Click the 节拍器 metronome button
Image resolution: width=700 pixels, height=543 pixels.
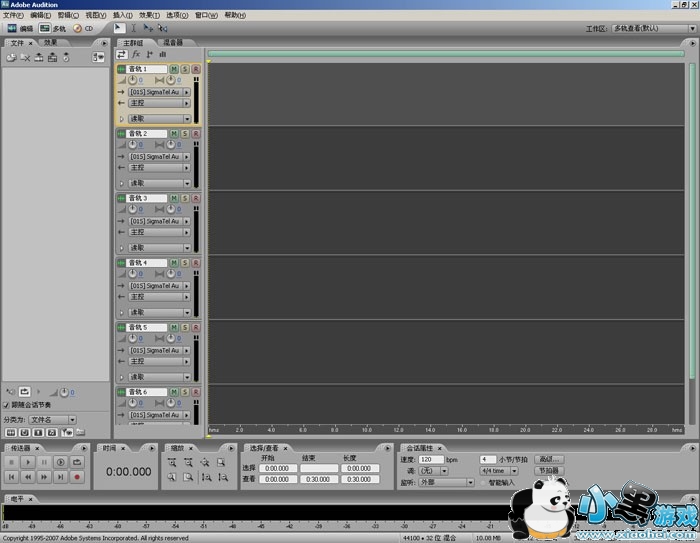(x=549, y=470)
